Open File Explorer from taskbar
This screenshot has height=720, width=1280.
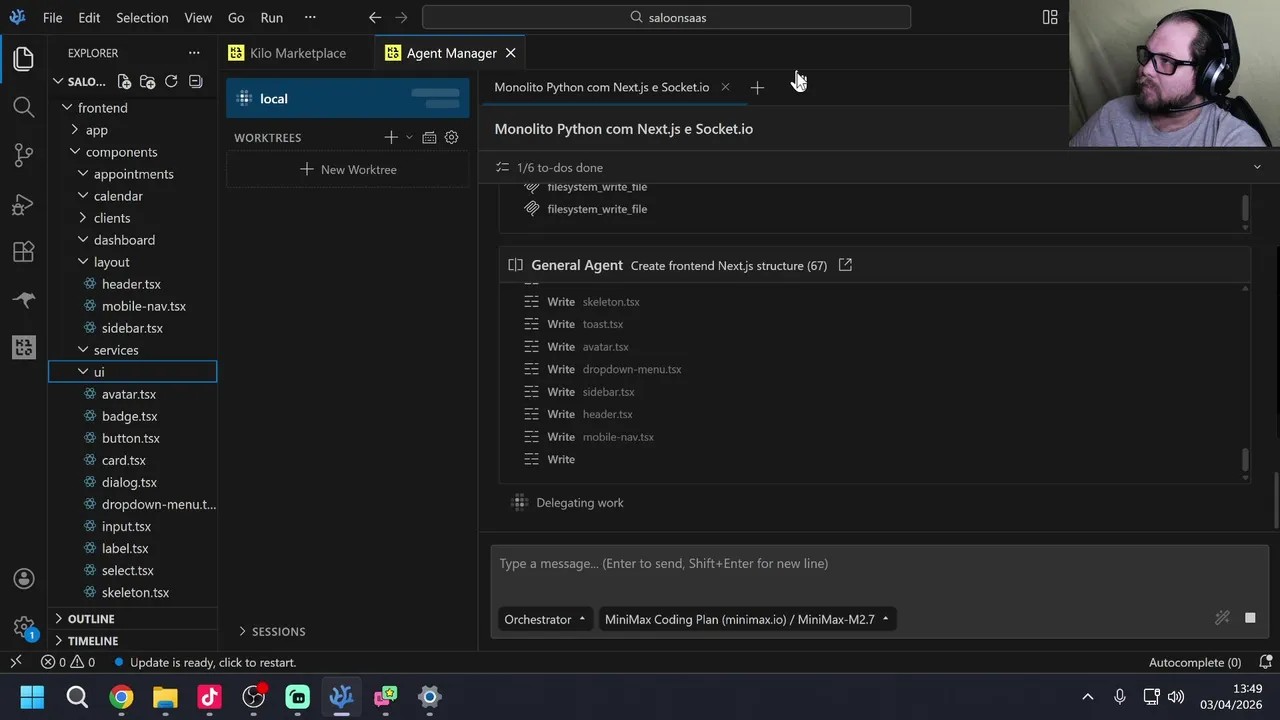click(x=165, y=697)
